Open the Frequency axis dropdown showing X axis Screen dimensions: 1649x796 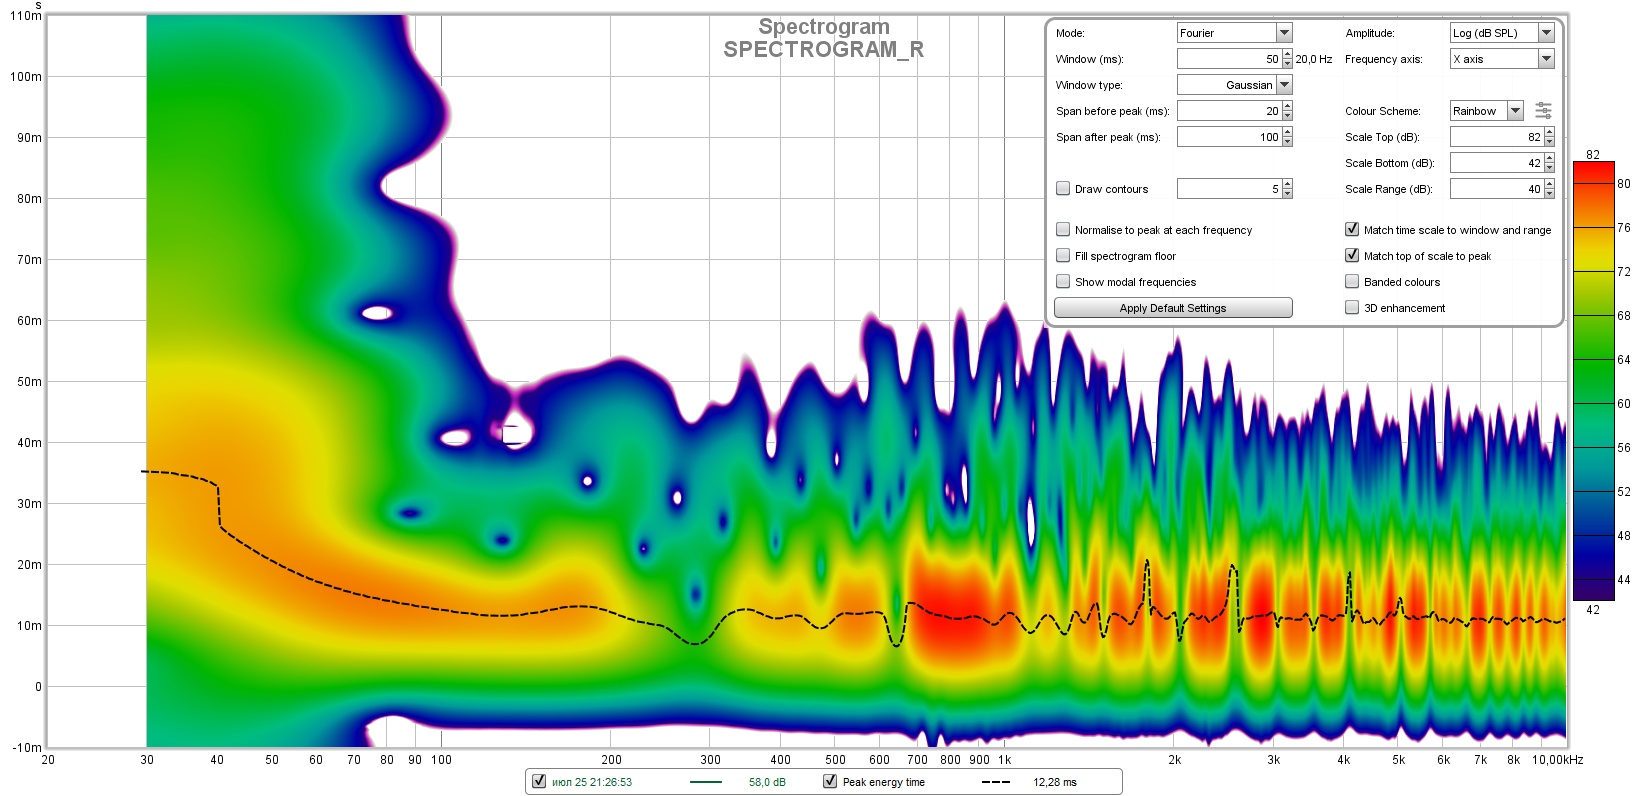[x=1502, y=59]
